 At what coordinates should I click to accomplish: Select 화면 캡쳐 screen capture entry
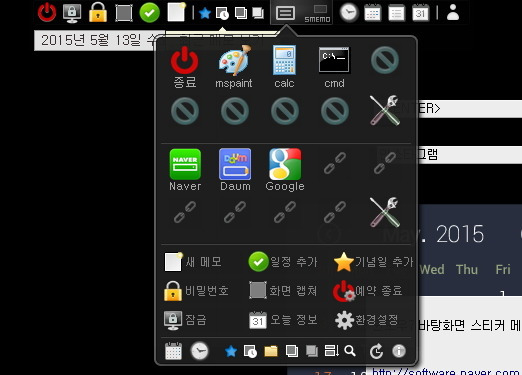coord(283,290)
